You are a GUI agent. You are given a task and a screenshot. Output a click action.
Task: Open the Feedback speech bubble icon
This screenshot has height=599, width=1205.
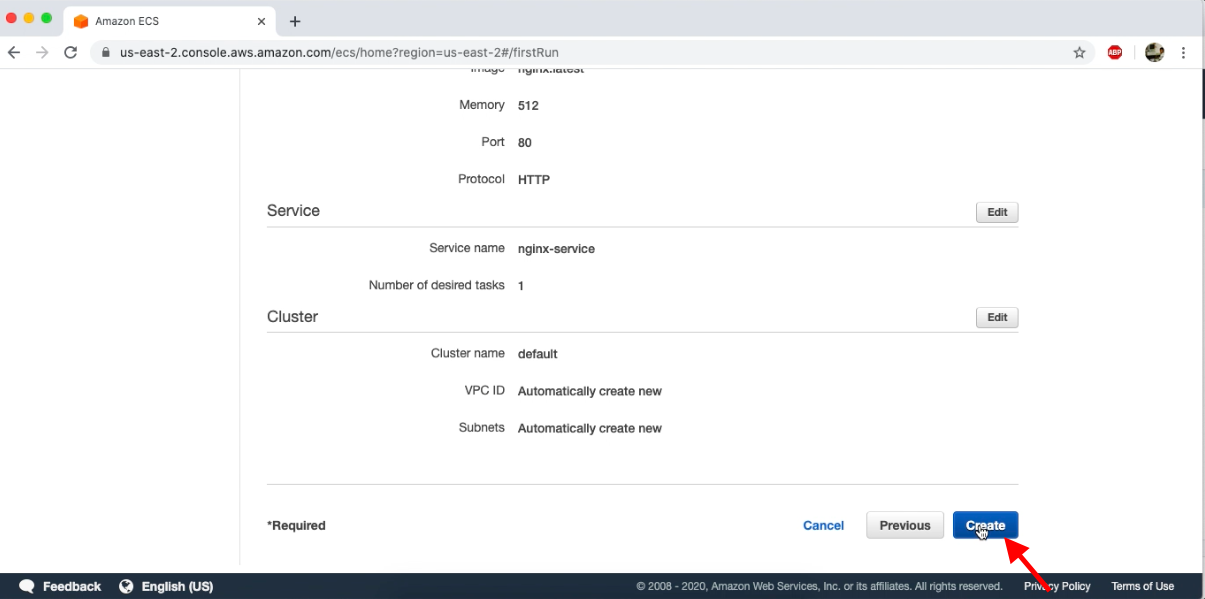(26, 586)
